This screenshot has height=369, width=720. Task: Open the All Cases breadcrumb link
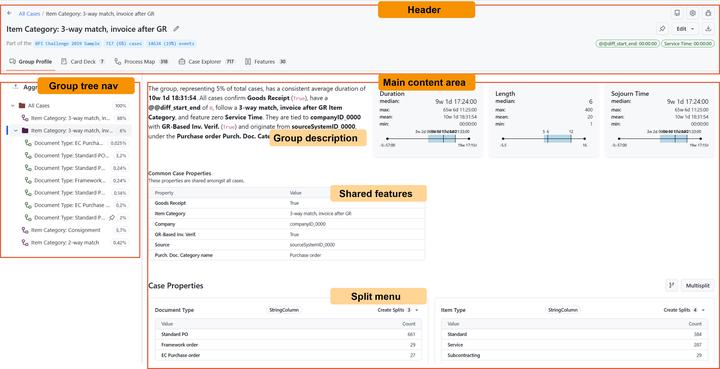29,14
